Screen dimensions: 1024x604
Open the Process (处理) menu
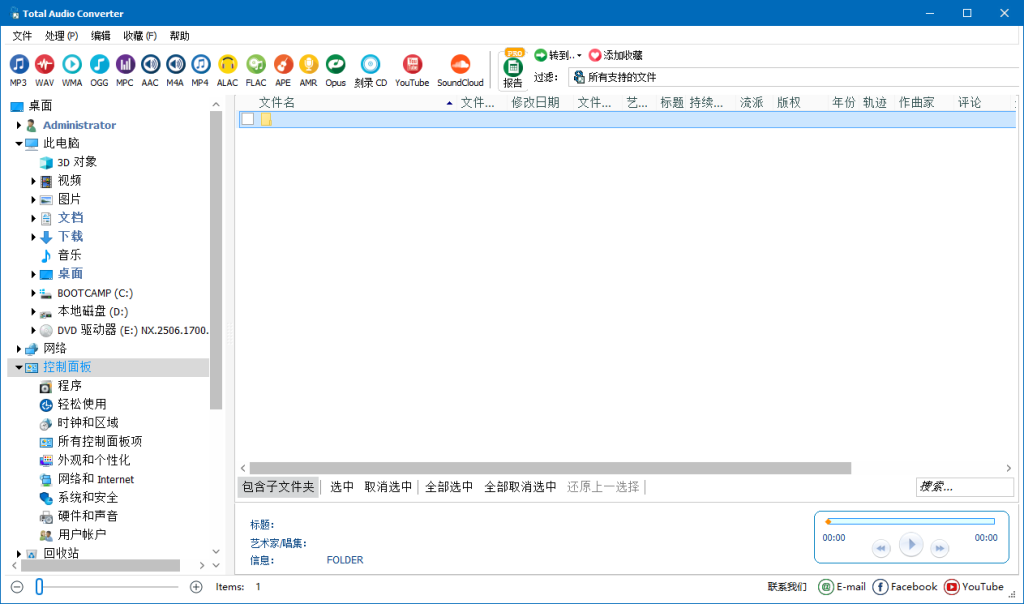point(61,36)
